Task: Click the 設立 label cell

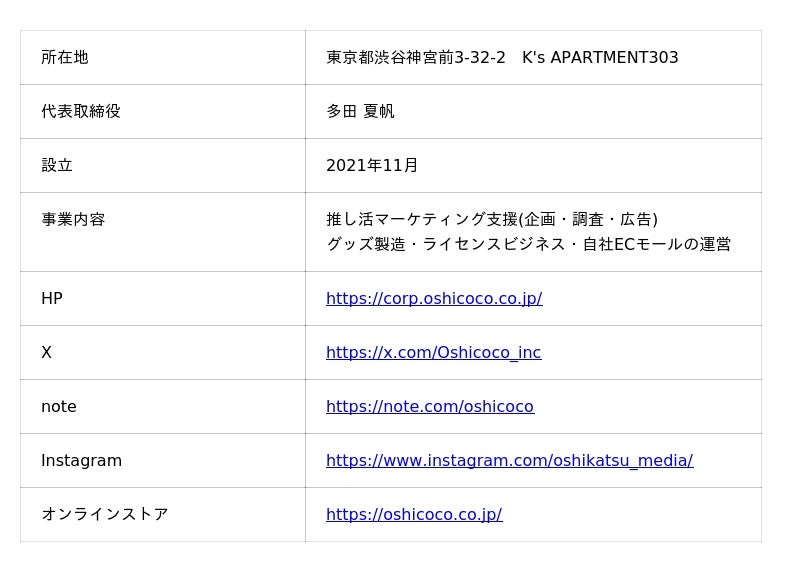Action: (163, 166)
